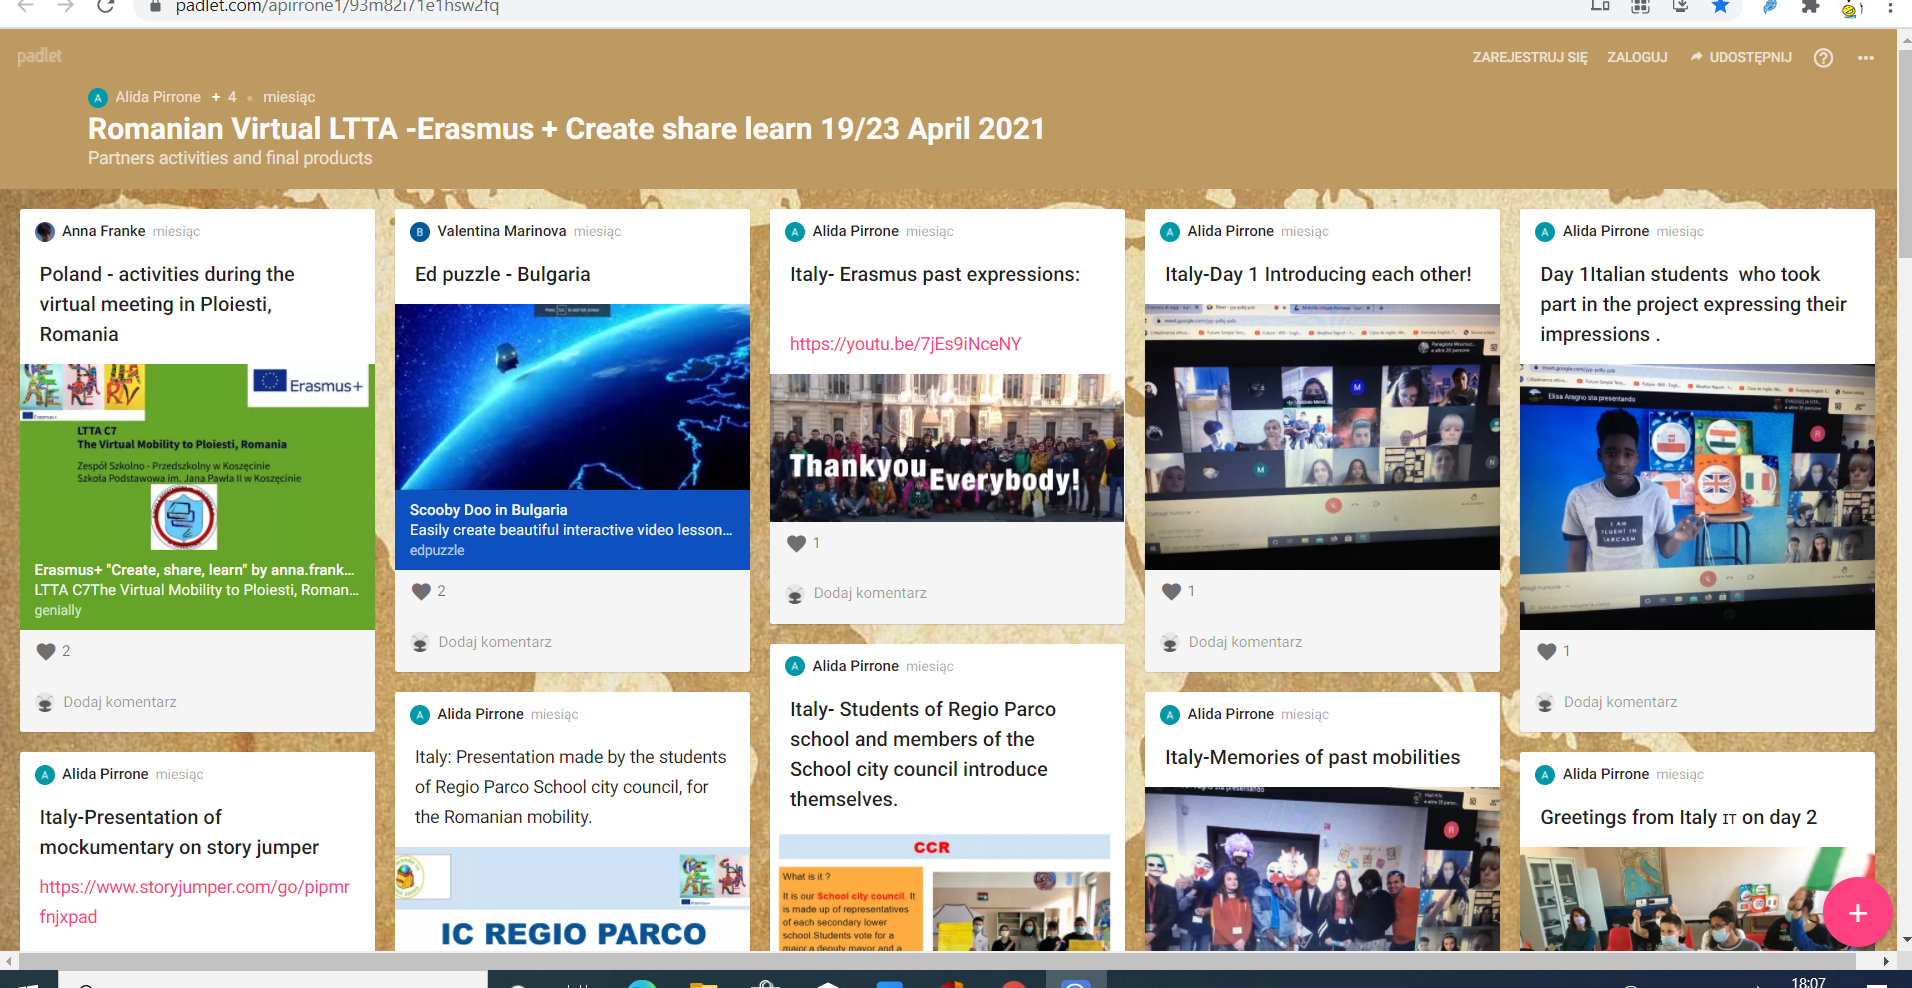Click the pink add post plus button
1912x988 pixels.
pos(1857,912)
